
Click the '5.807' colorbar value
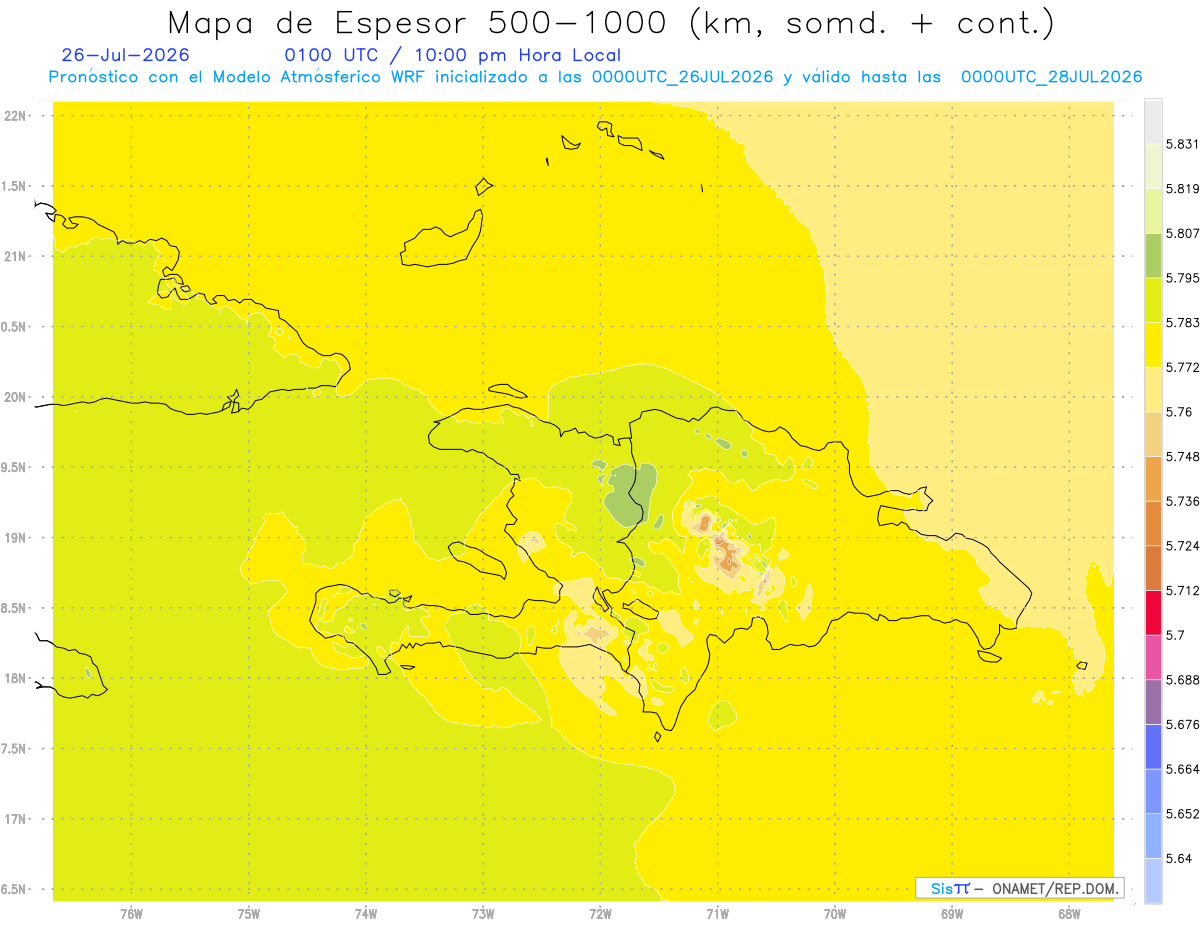[1182, 233]
